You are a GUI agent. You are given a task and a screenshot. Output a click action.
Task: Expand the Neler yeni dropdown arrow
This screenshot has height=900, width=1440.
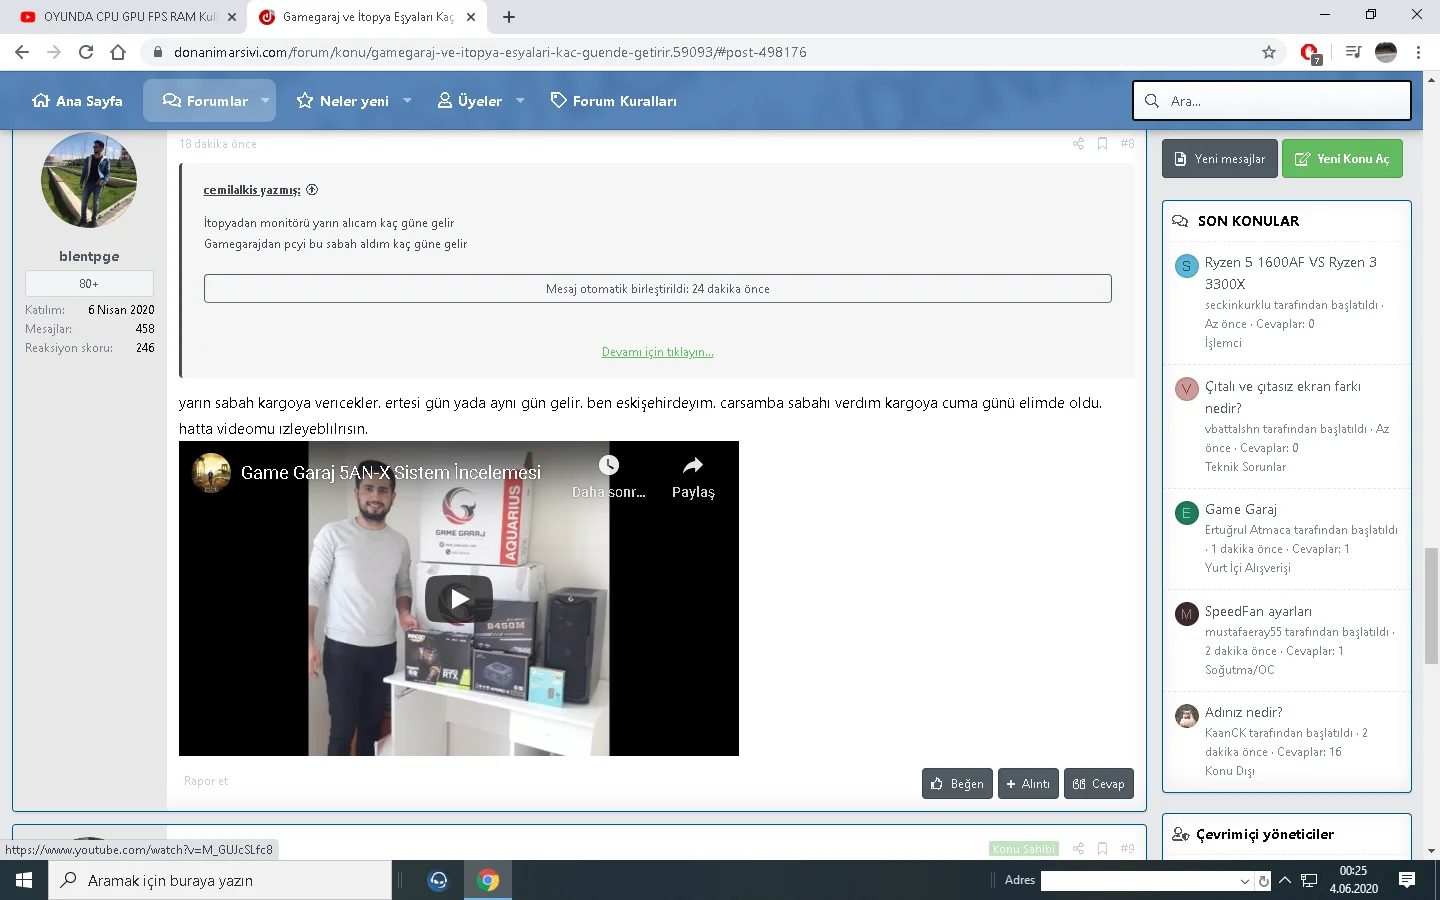(407, 101)
